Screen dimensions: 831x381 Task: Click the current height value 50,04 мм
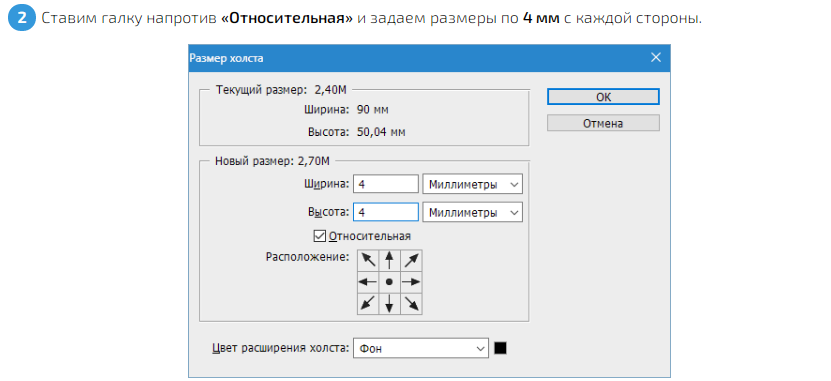tap(381, 132)
